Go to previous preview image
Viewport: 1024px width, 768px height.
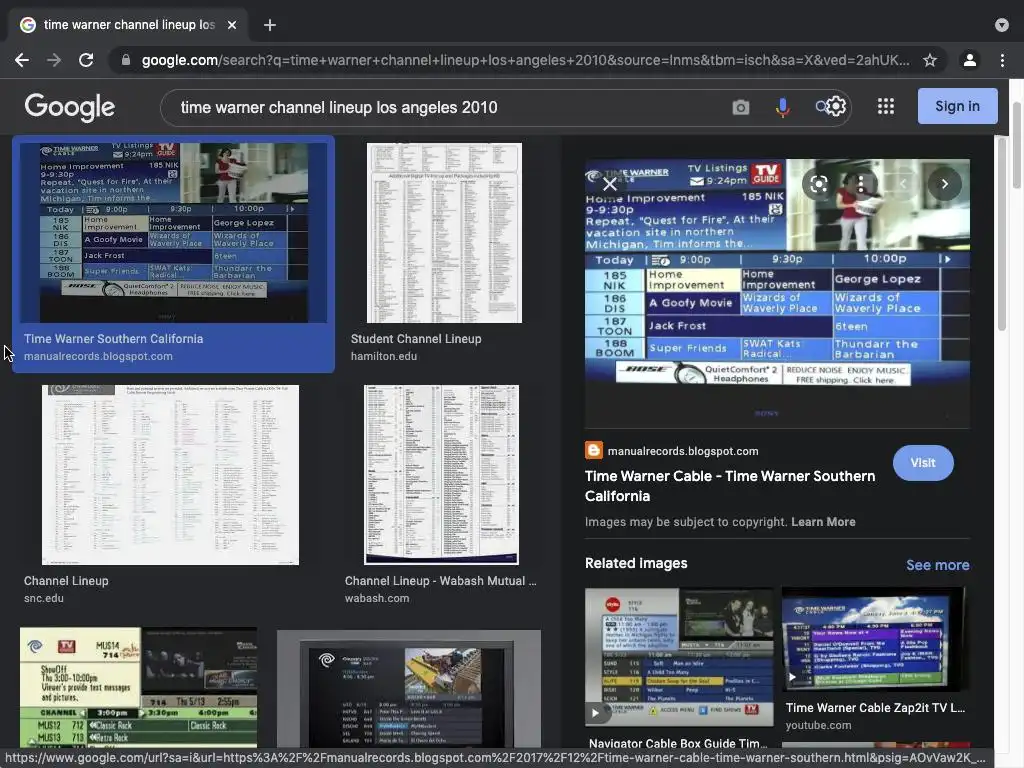pyautogui.click(x=903, y=184)
